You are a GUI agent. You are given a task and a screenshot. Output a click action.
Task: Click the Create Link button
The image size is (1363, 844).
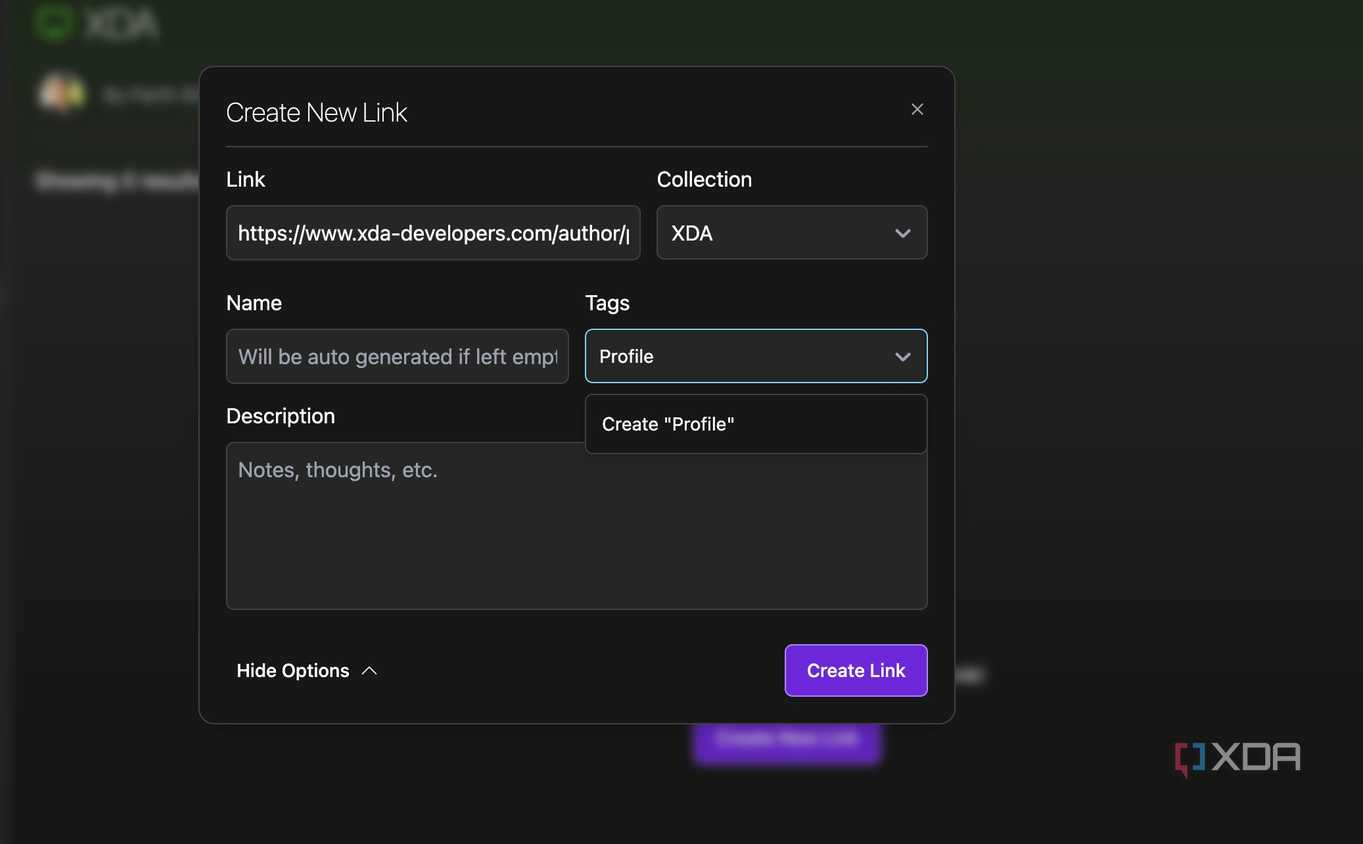click(856, 670)
